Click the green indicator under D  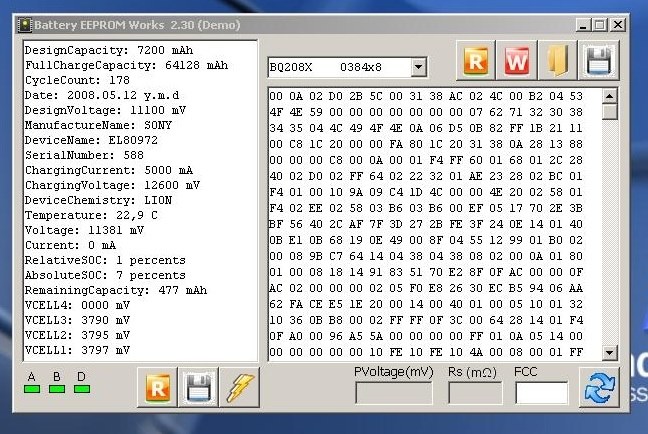[x=82, y=389]
